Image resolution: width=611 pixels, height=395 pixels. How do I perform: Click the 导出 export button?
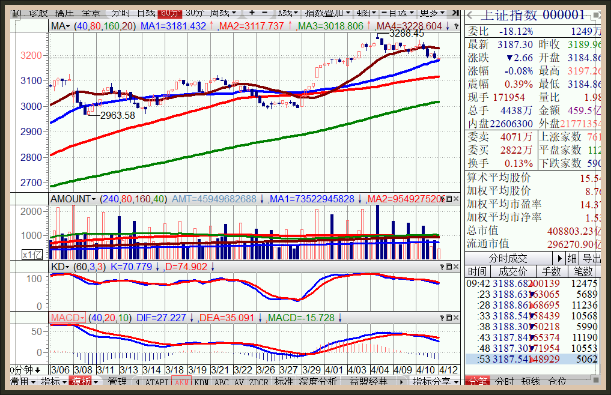[x=591, y=259]
